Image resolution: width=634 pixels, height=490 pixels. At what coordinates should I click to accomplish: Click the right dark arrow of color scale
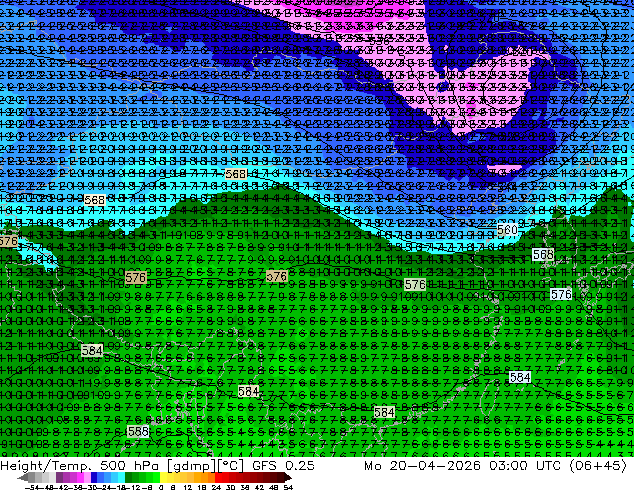(x=288, y=477)
